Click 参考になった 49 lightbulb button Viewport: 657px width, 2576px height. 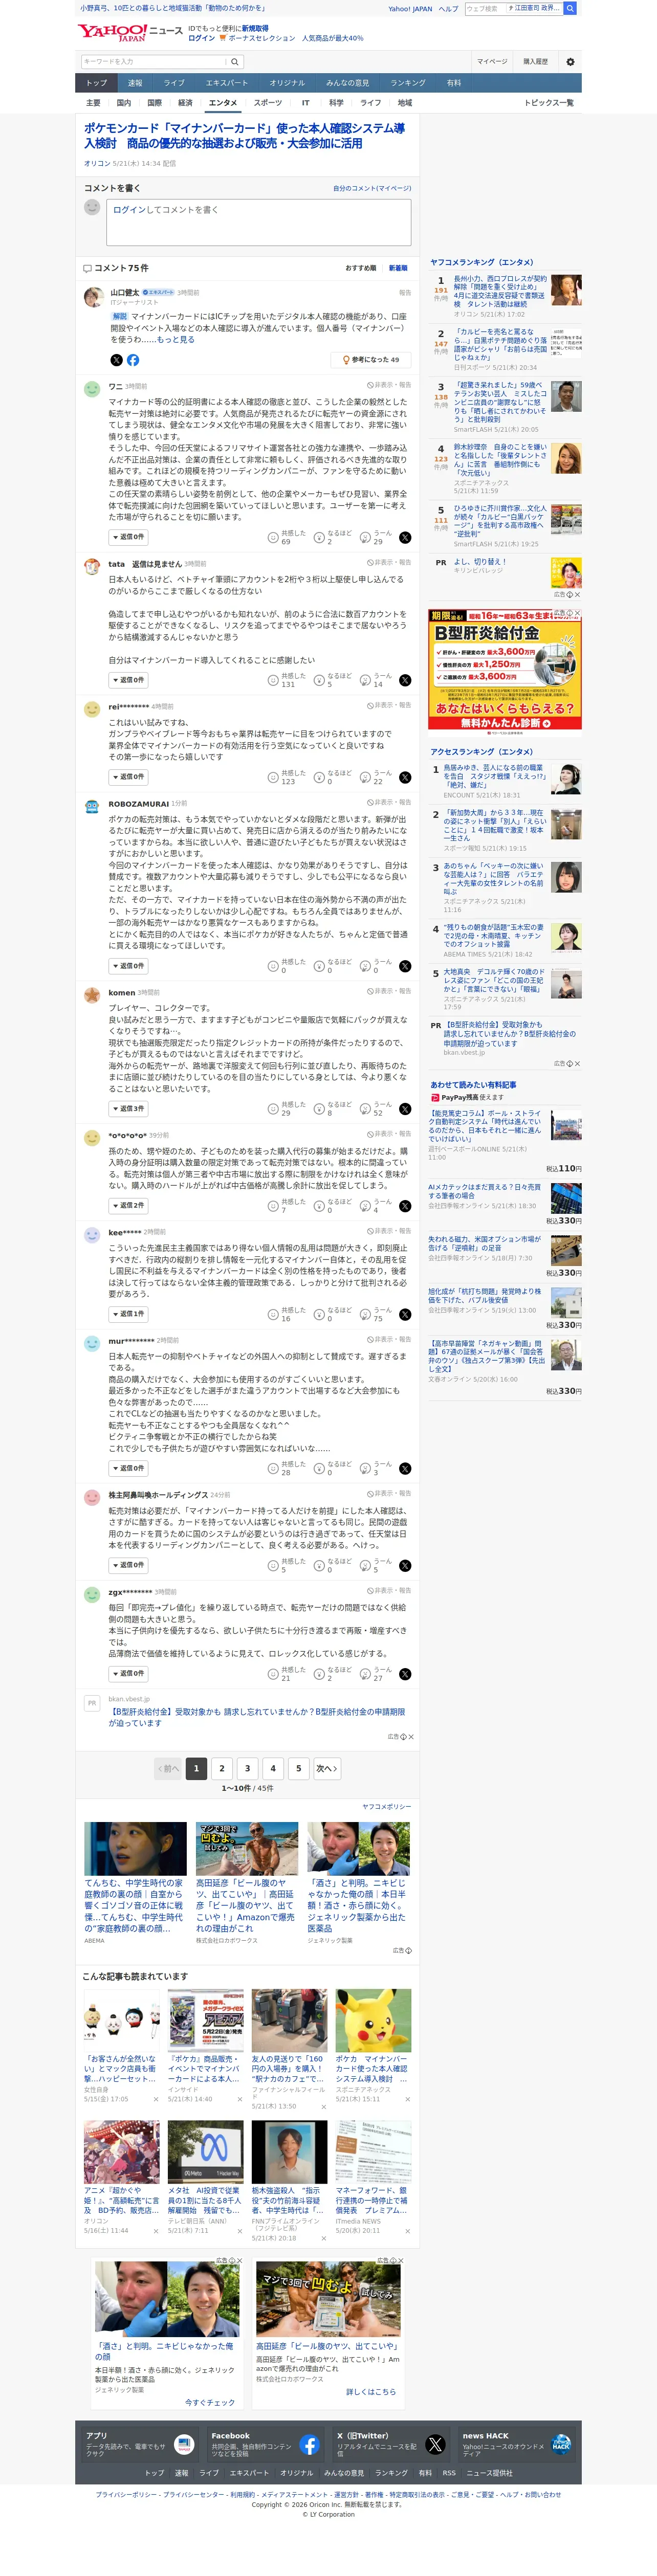coord(370,360)
